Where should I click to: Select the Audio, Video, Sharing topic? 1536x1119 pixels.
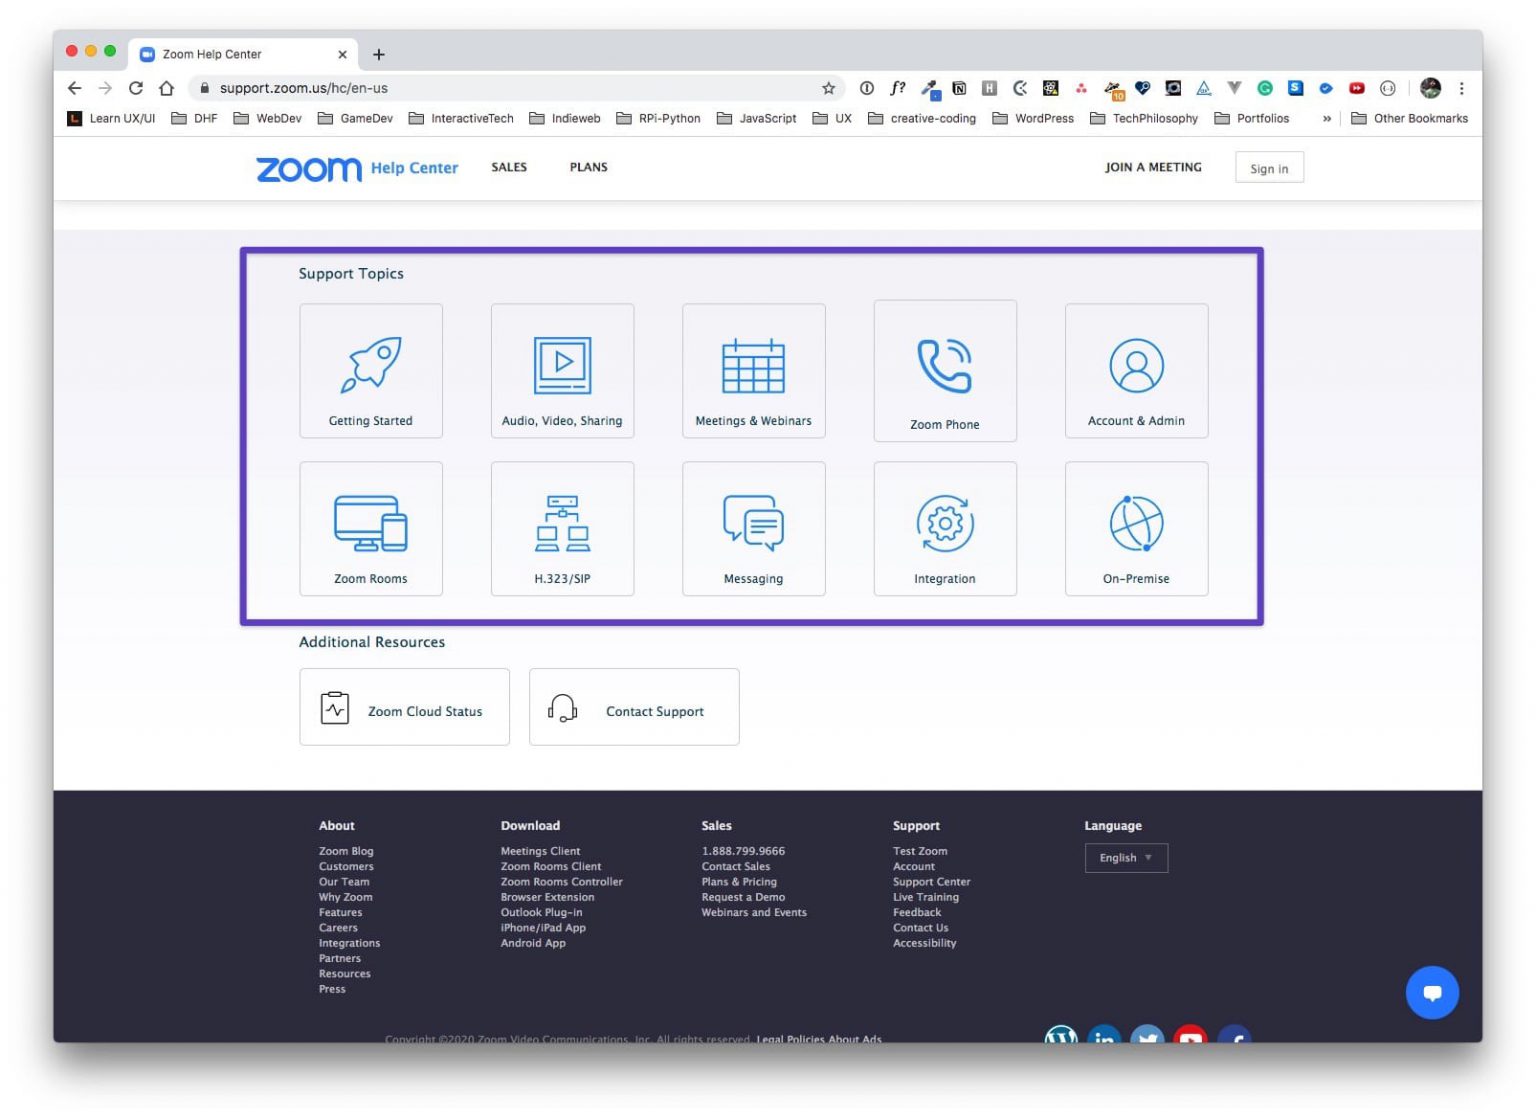562,370
